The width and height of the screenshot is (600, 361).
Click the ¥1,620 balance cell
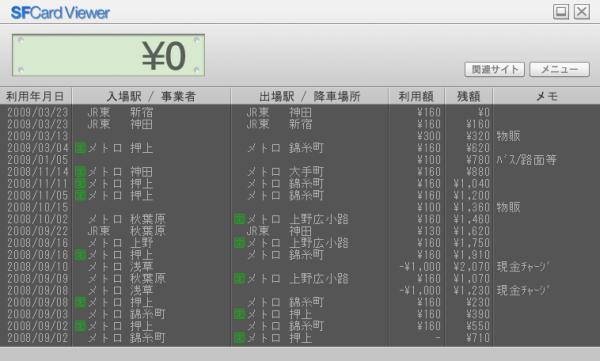click(x=471, y=231)
